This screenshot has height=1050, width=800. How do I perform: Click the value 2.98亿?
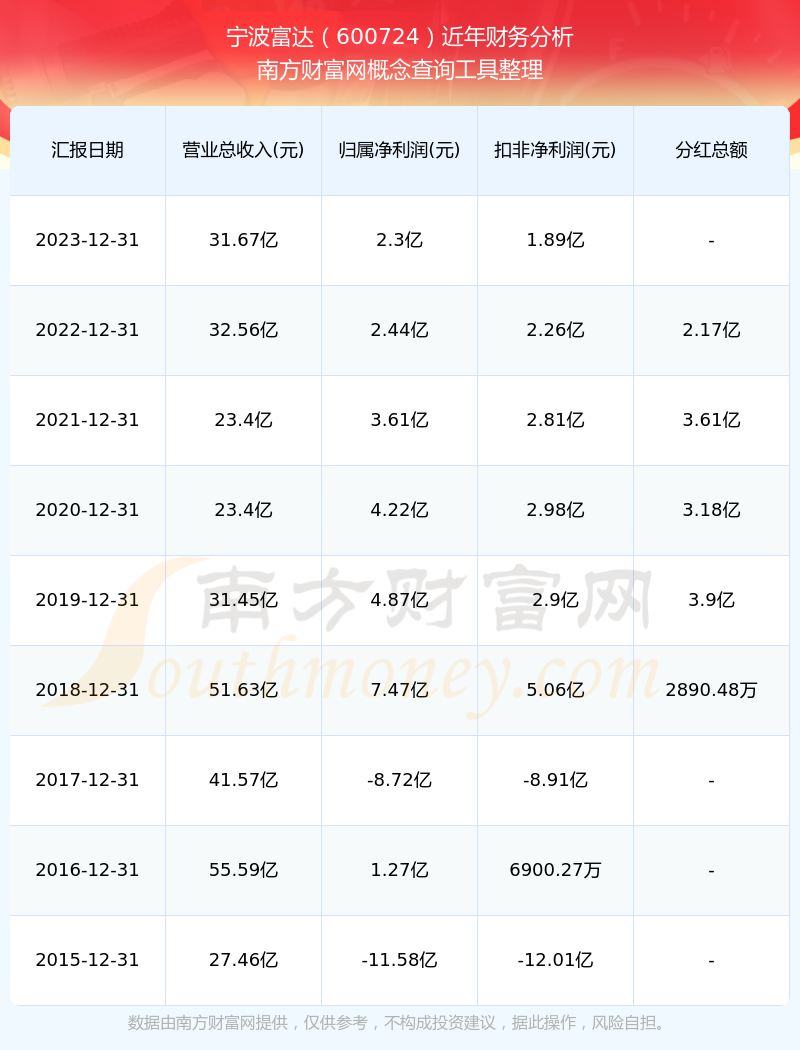coord(556,510)
